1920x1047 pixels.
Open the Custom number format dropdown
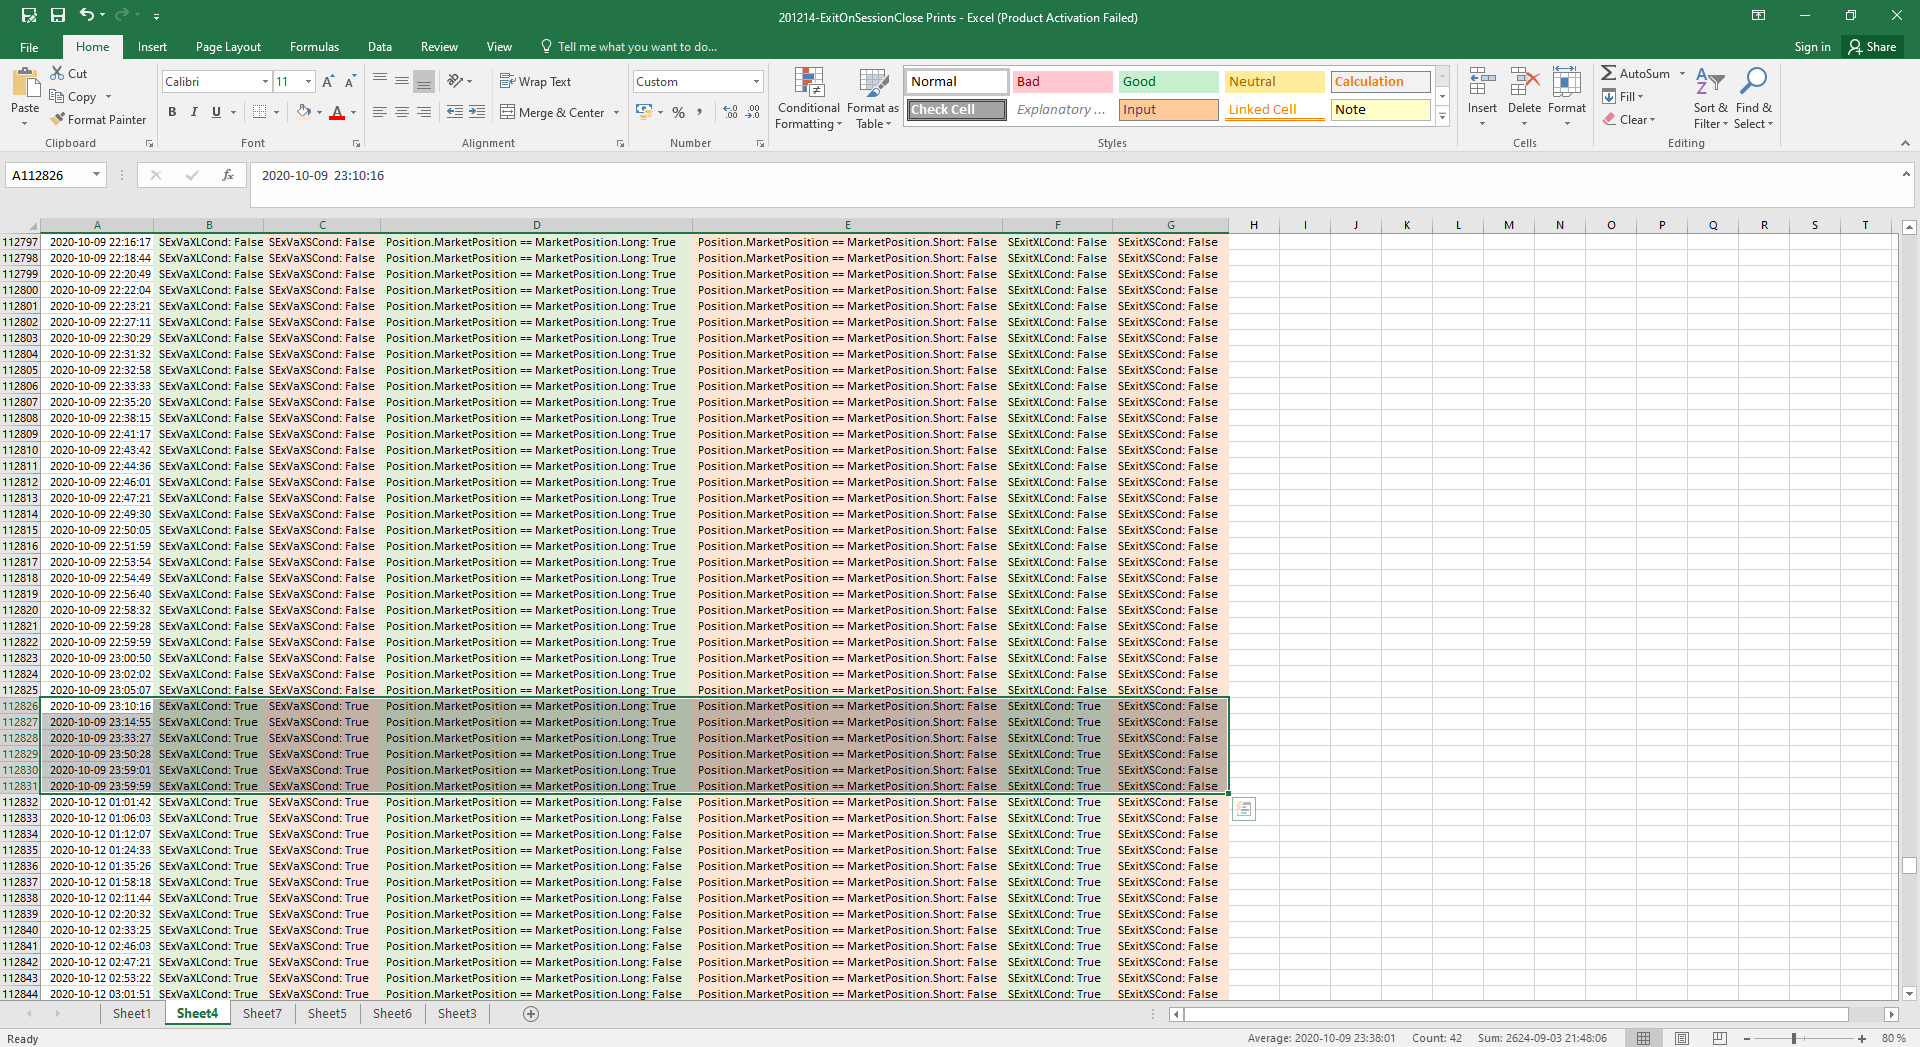tap(756, 82)
